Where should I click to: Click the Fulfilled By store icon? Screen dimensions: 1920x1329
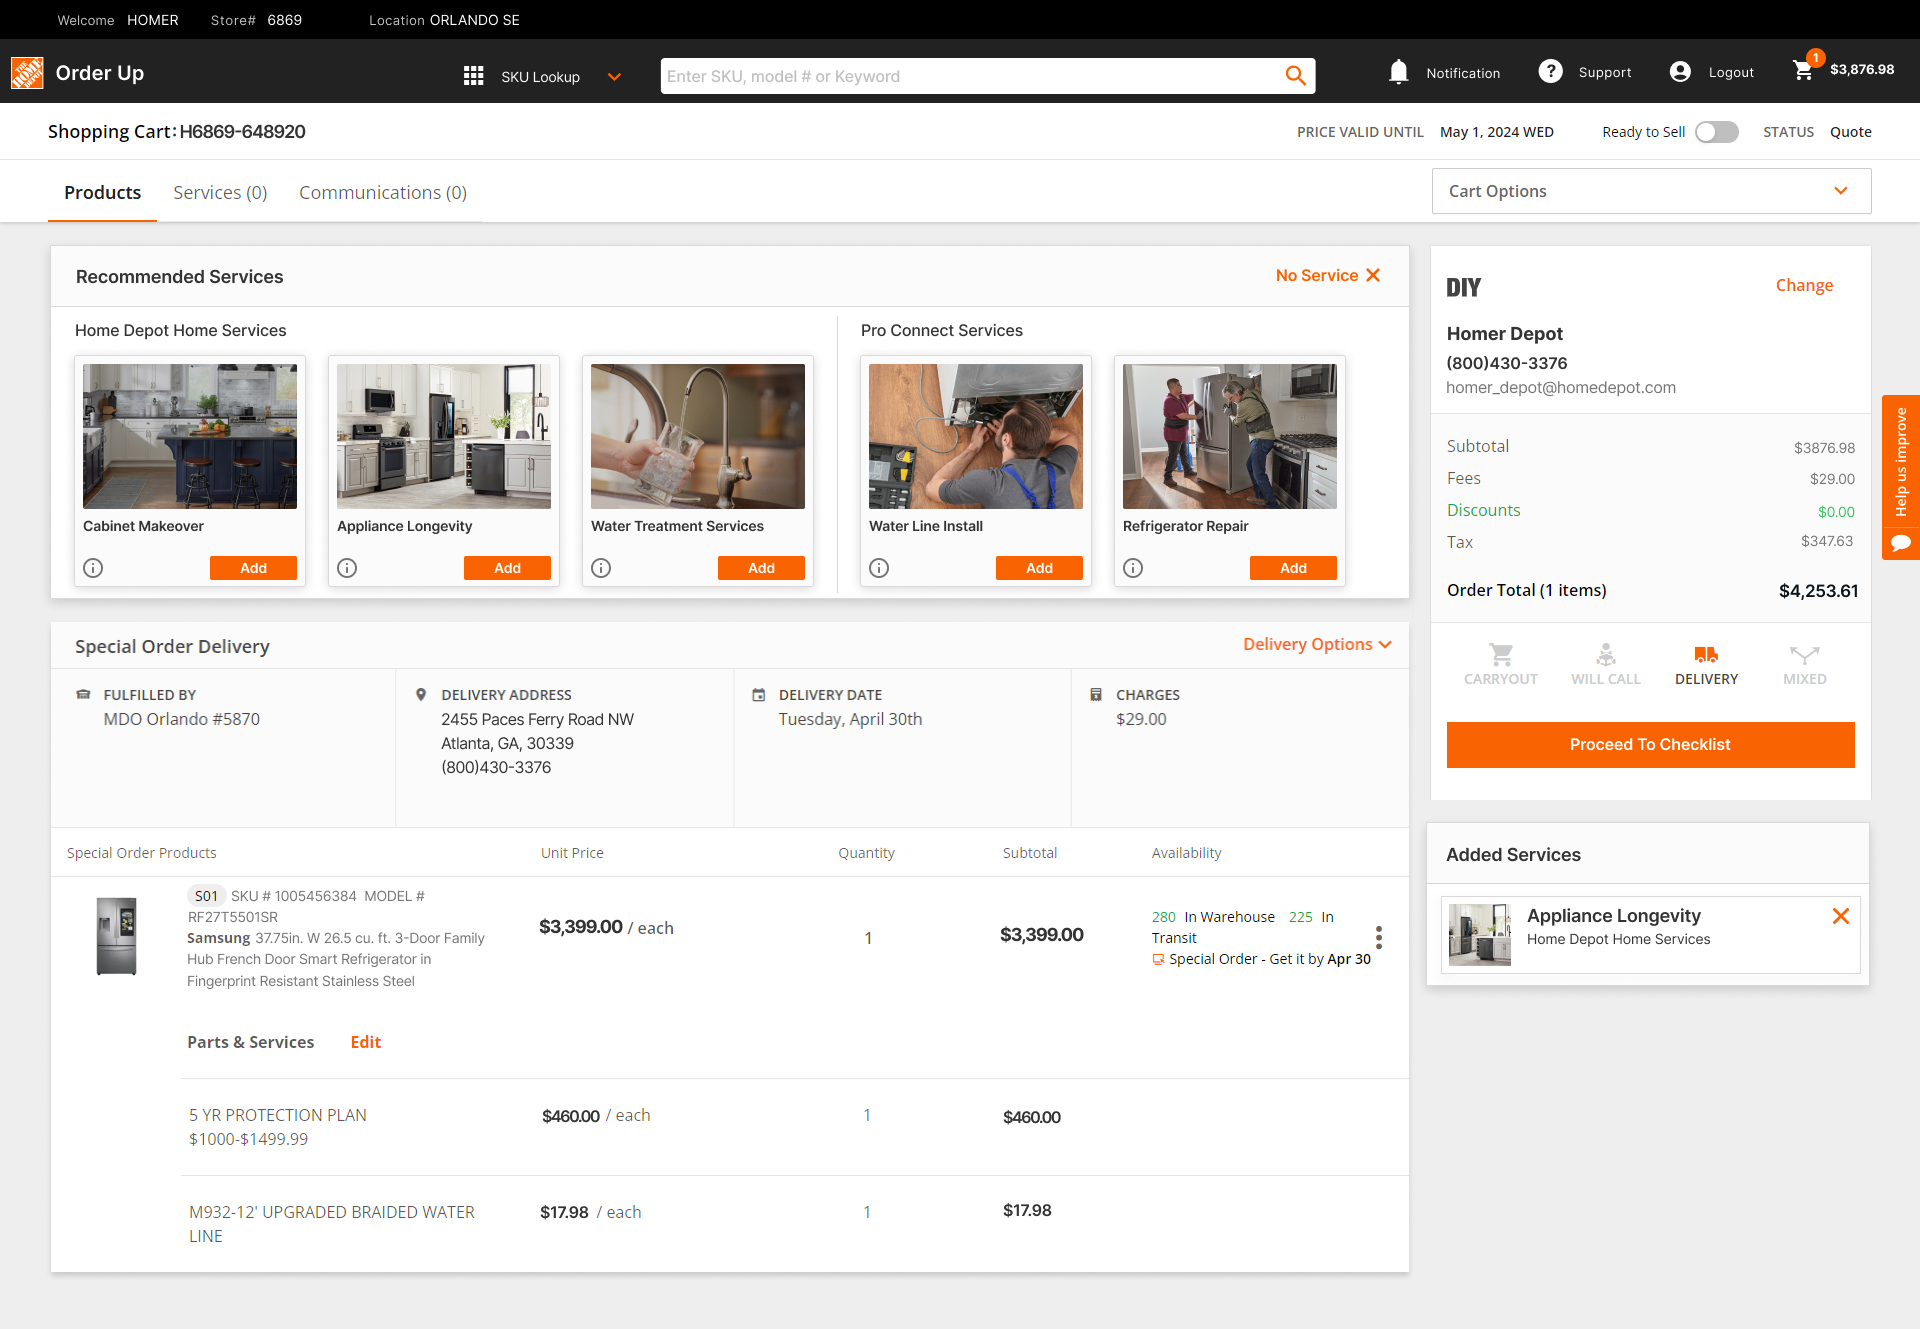tap(84, 694)
